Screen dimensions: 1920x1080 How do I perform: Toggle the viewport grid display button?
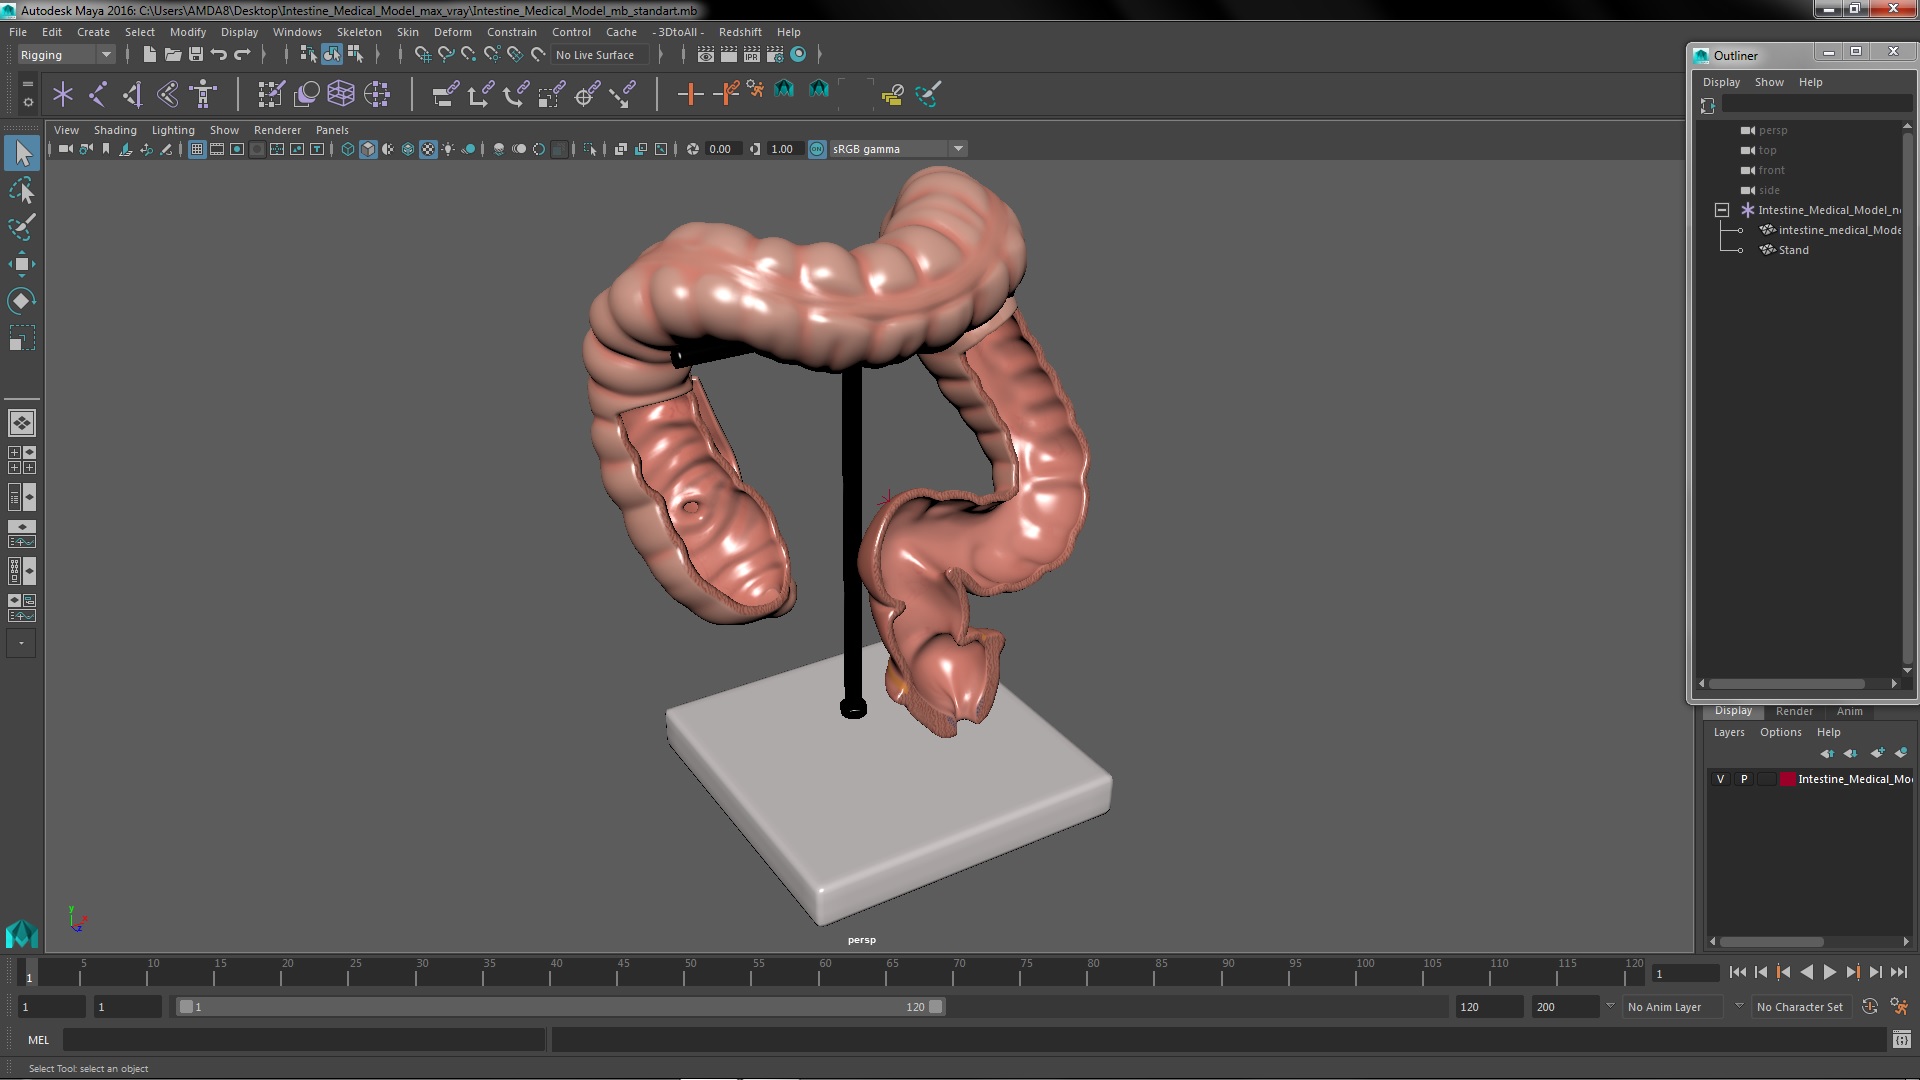(x=197, y=149)
